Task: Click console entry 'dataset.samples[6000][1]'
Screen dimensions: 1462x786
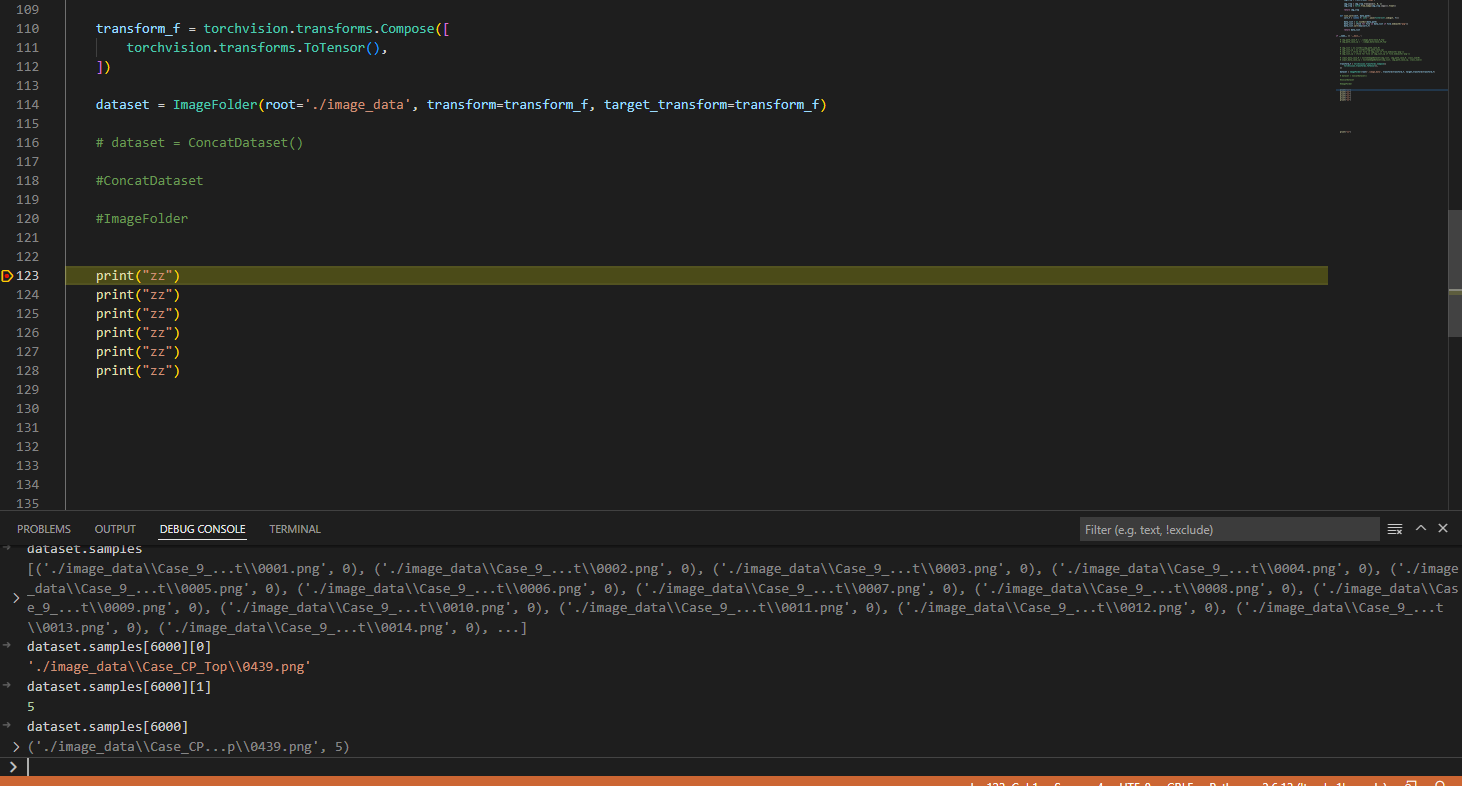Action: [x=119, y=687]
